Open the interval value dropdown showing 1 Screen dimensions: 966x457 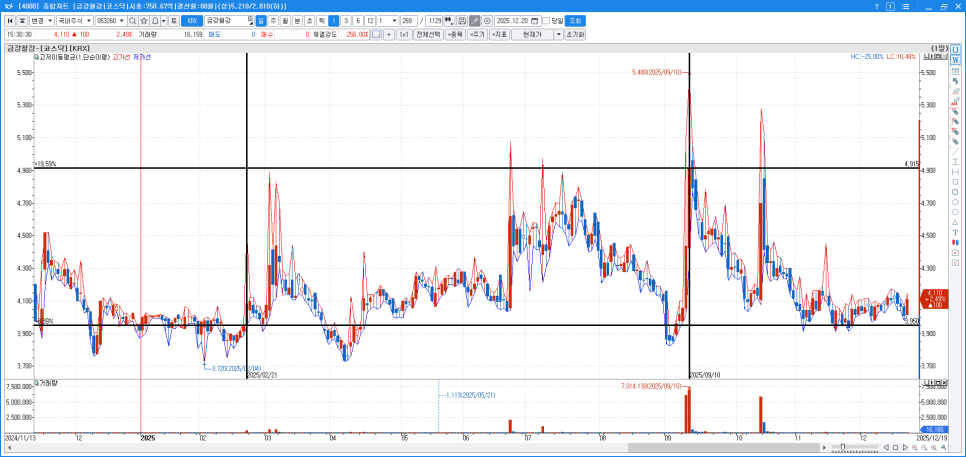394,20
